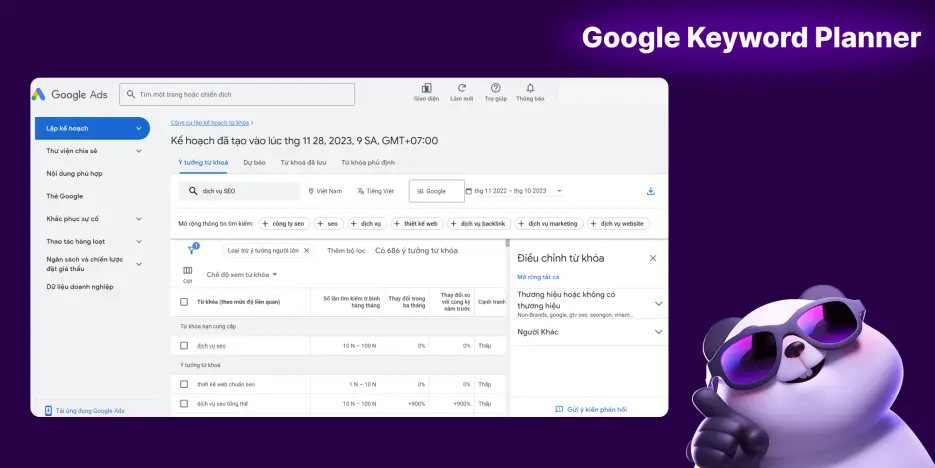Click the dịch vụ seo tổng thể keyword
The height and width of the screenshot is (468, 935).
[x=222, y=404]
